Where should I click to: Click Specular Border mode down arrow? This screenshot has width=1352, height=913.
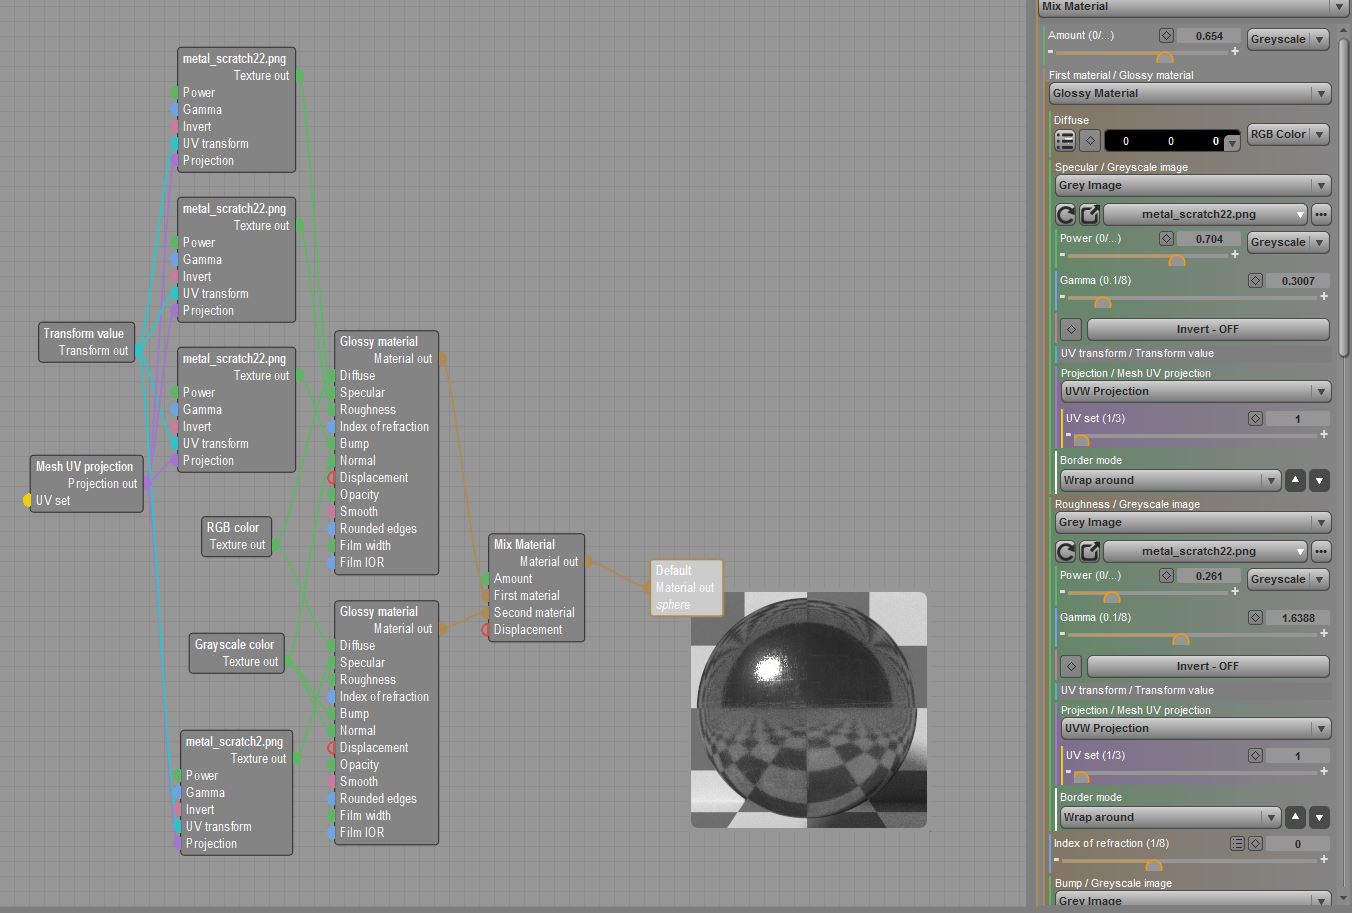click(x=1319, y=480)
